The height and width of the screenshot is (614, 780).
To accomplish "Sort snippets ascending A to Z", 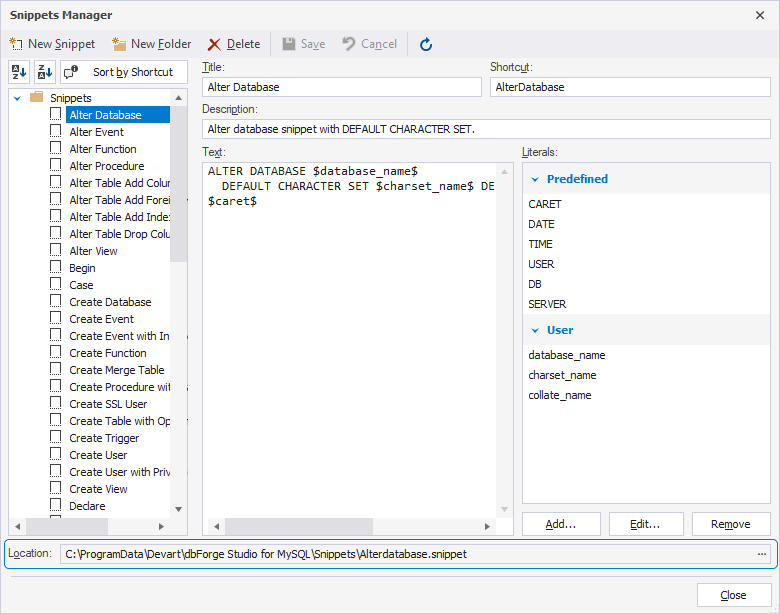I will click(x=19, y=72).
